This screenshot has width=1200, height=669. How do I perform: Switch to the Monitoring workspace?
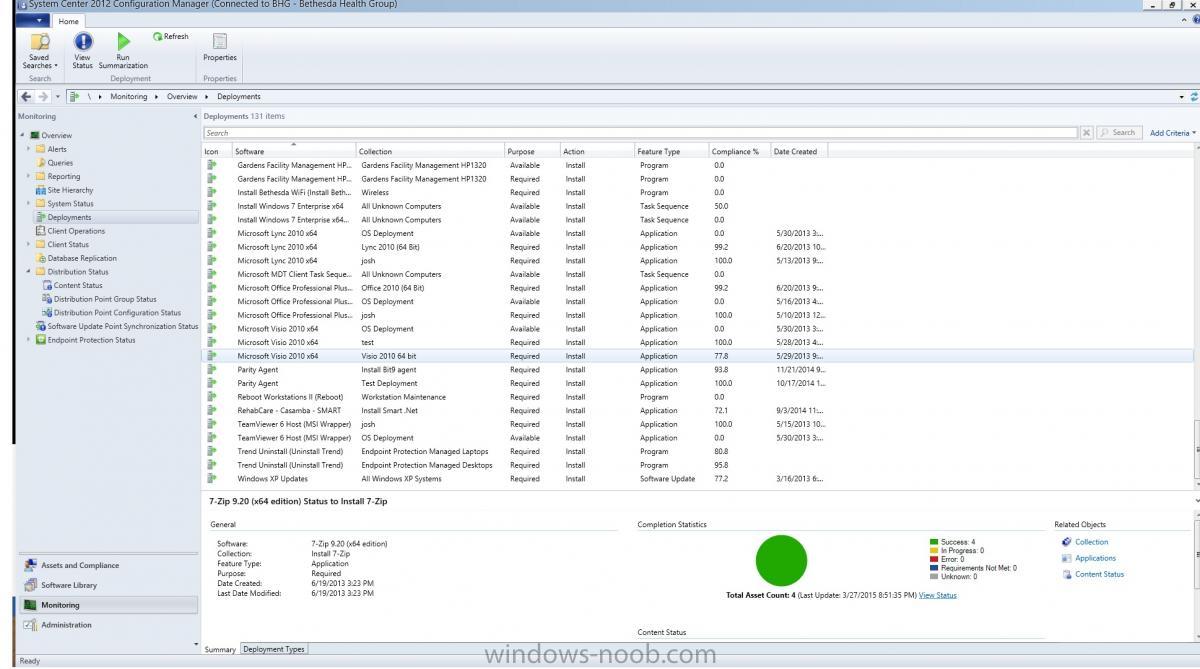coord(107,606)
